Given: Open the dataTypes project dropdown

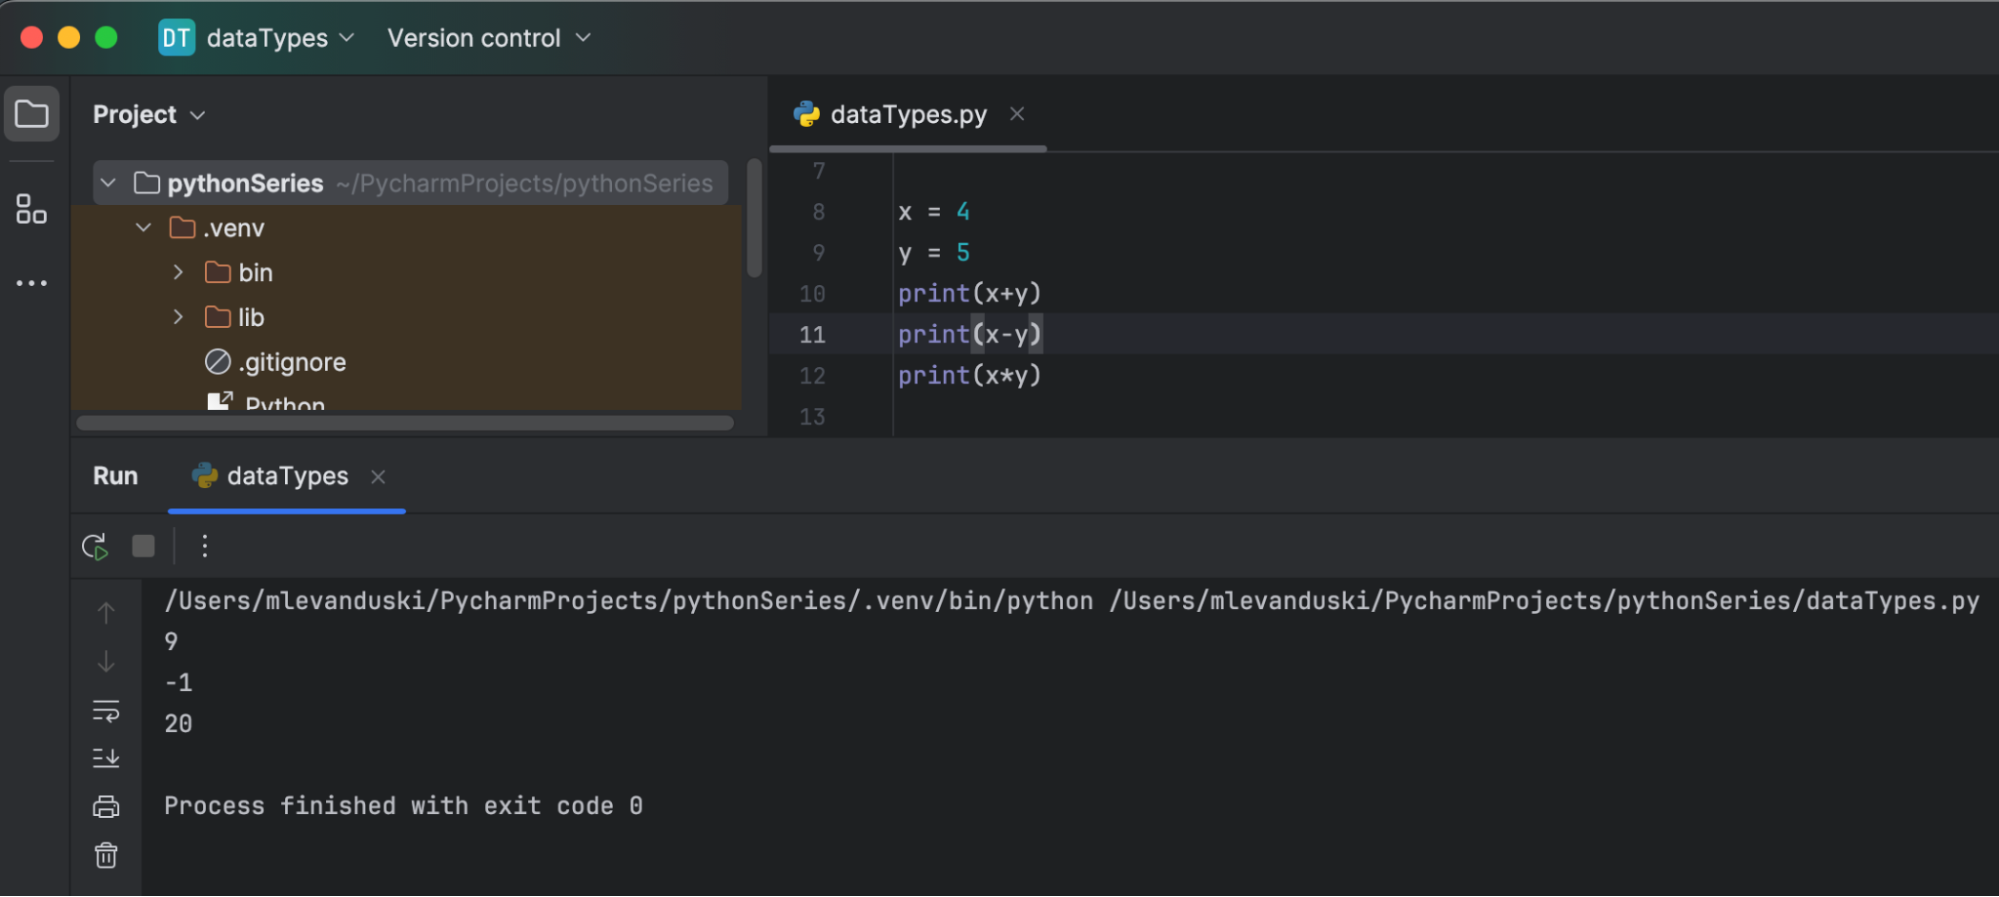Looking at the screenshot, I should pyautogui.click(x=280, y=38).
